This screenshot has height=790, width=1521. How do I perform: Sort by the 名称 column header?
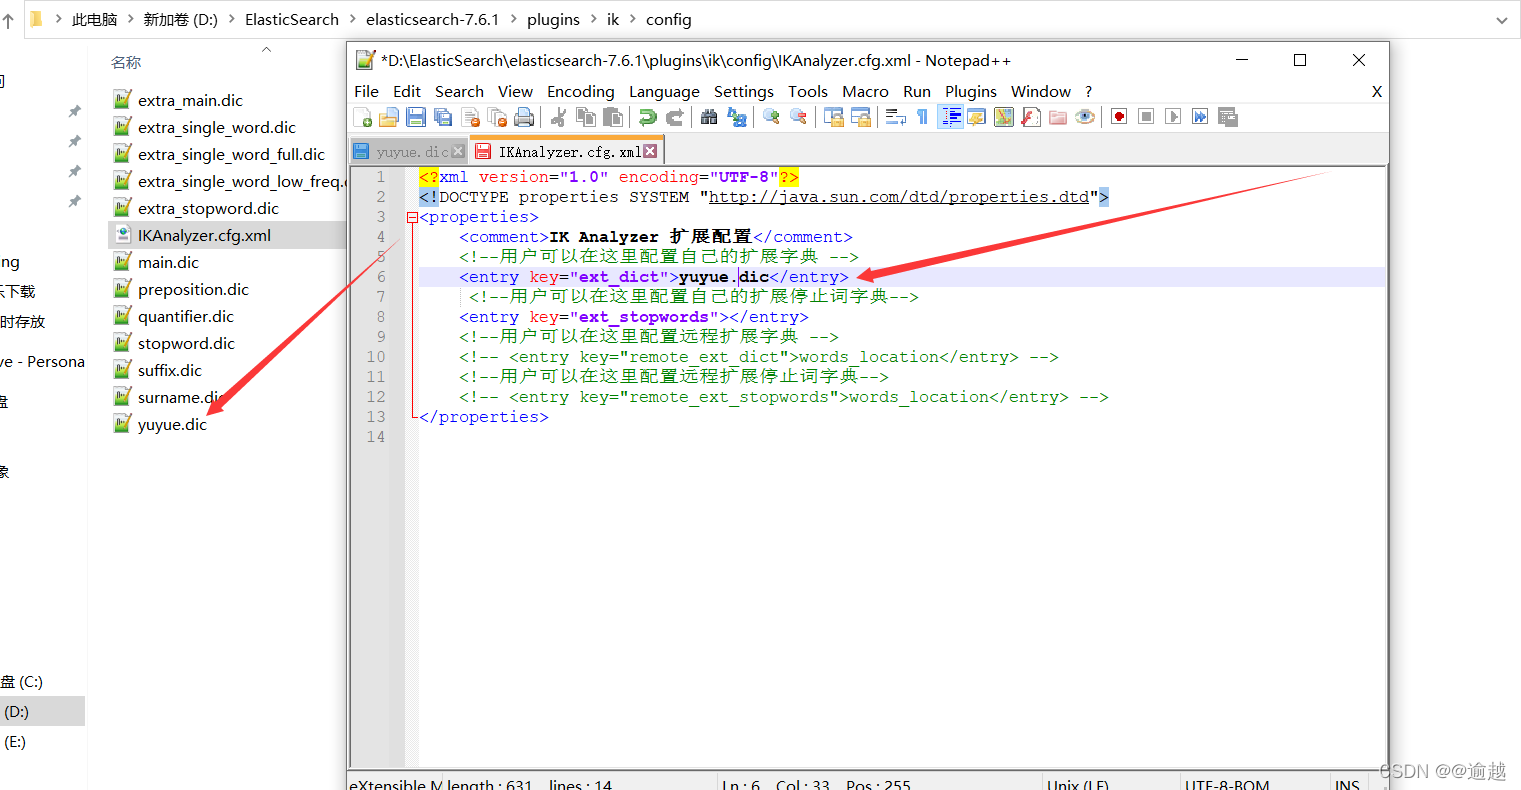pyautogui.click(x=126, y=62)
